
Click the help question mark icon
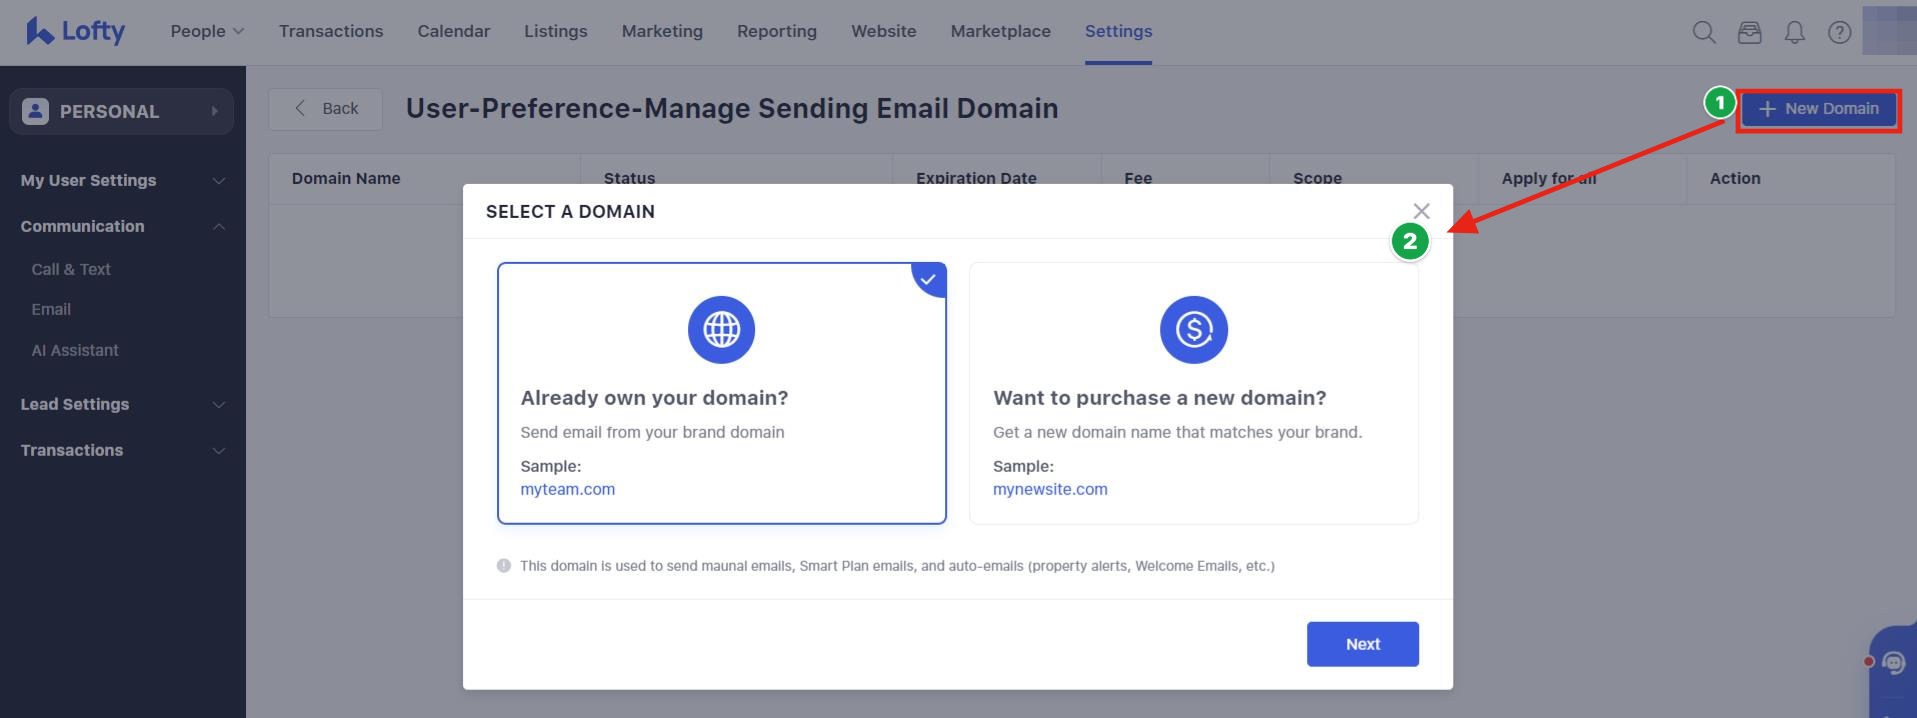(x=1839, y=33)
